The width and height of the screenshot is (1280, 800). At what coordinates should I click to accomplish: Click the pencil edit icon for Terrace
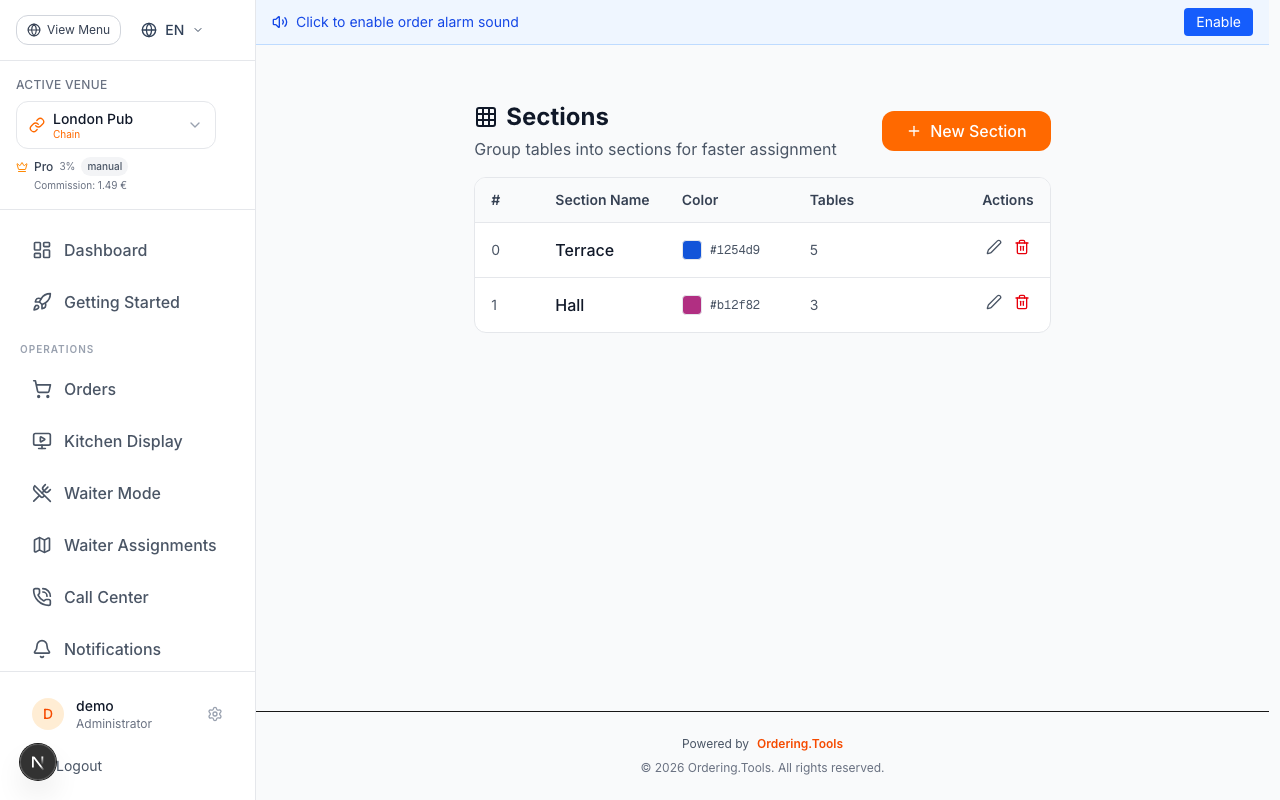pyautogui.click(x=993, y=247)
